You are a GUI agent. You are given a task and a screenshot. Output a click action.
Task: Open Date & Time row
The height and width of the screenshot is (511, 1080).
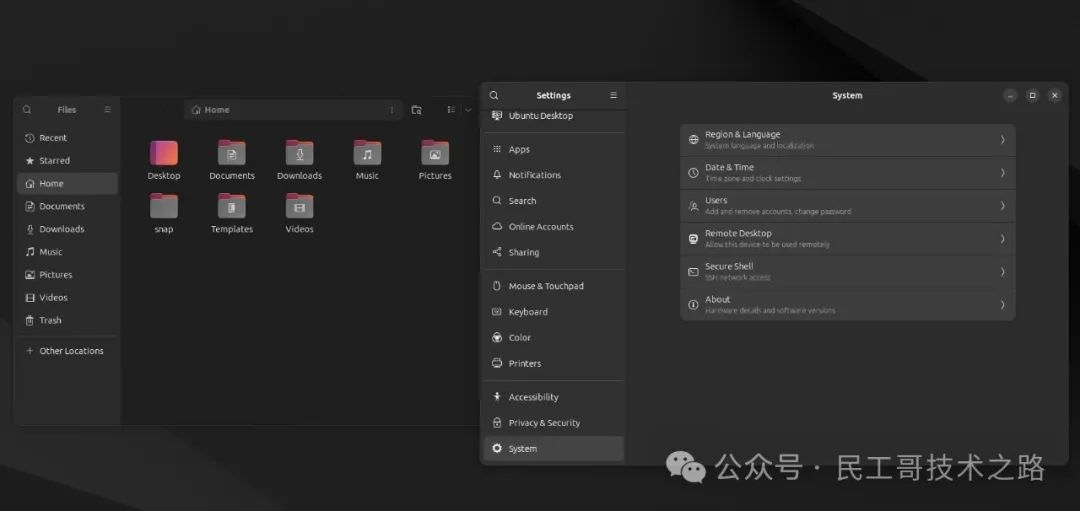point(847,173)
